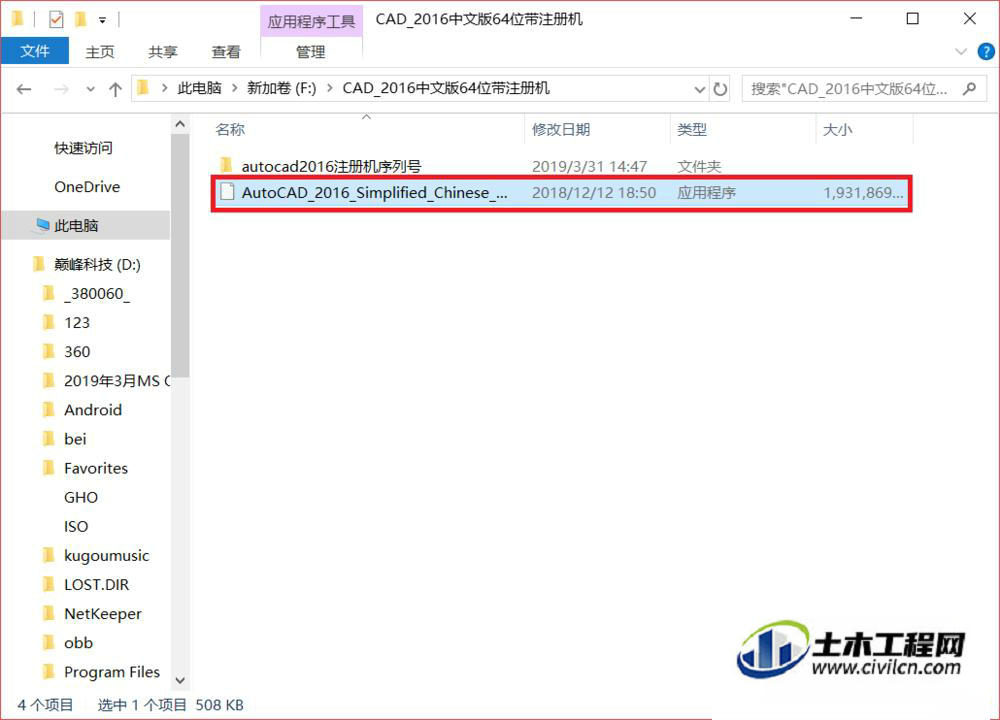1000x720 pixels.
Task: Open the address bar history dropdown
Action: [700, 89]
